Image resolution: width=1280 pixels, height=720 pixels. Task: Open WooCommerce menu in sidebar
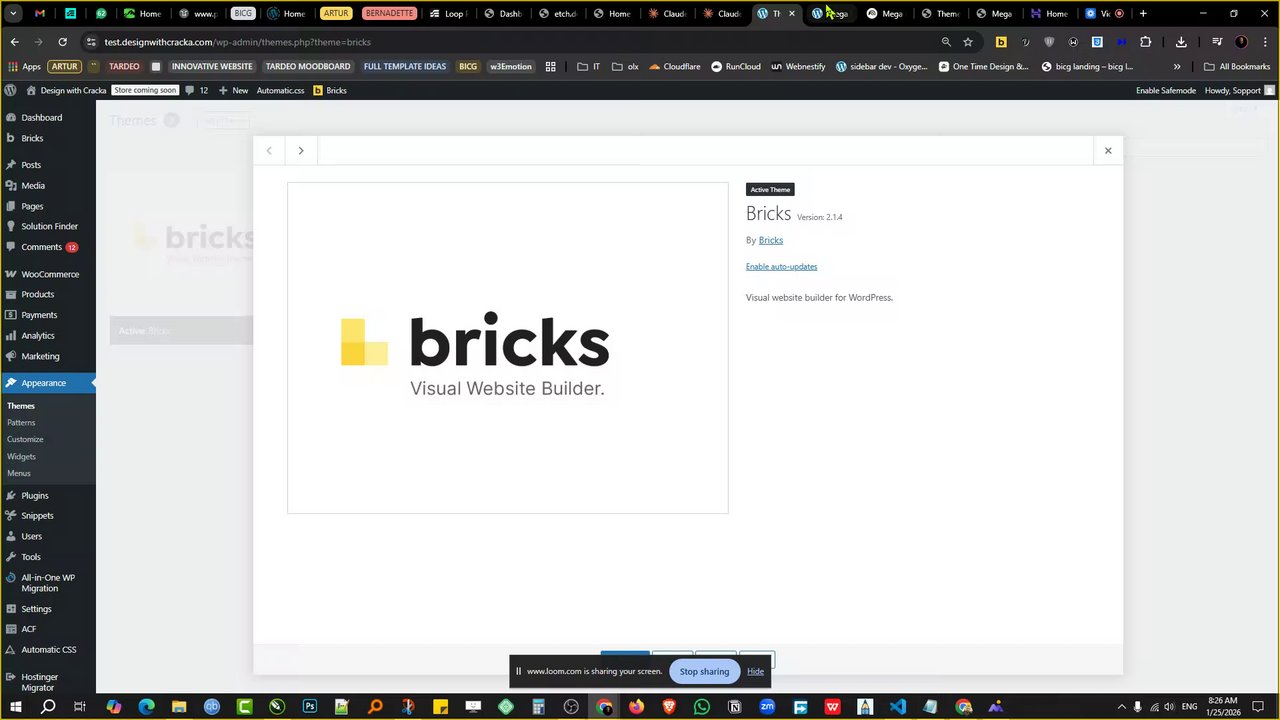click(48, 274)
